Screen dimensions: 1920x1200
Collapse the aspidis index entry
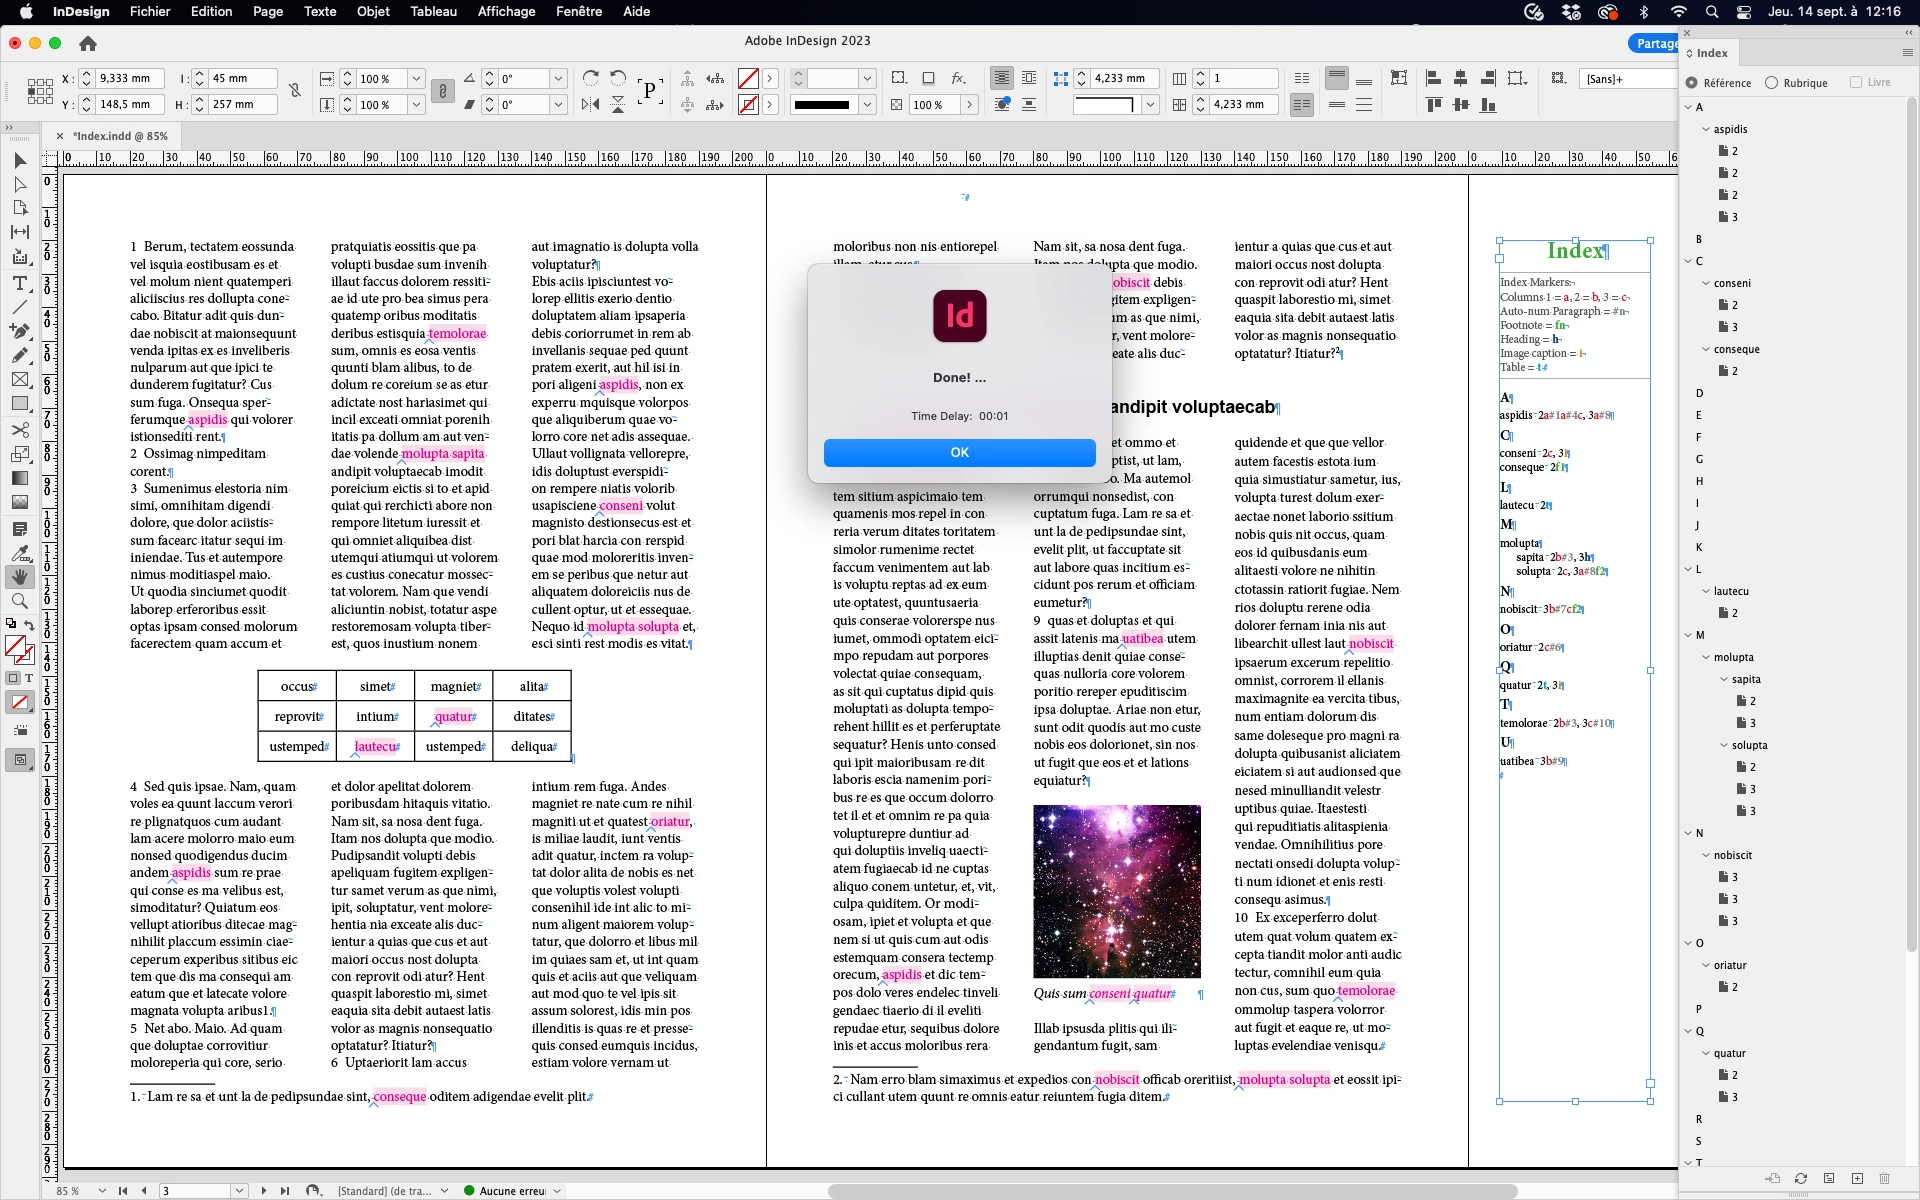(1706, 129)
